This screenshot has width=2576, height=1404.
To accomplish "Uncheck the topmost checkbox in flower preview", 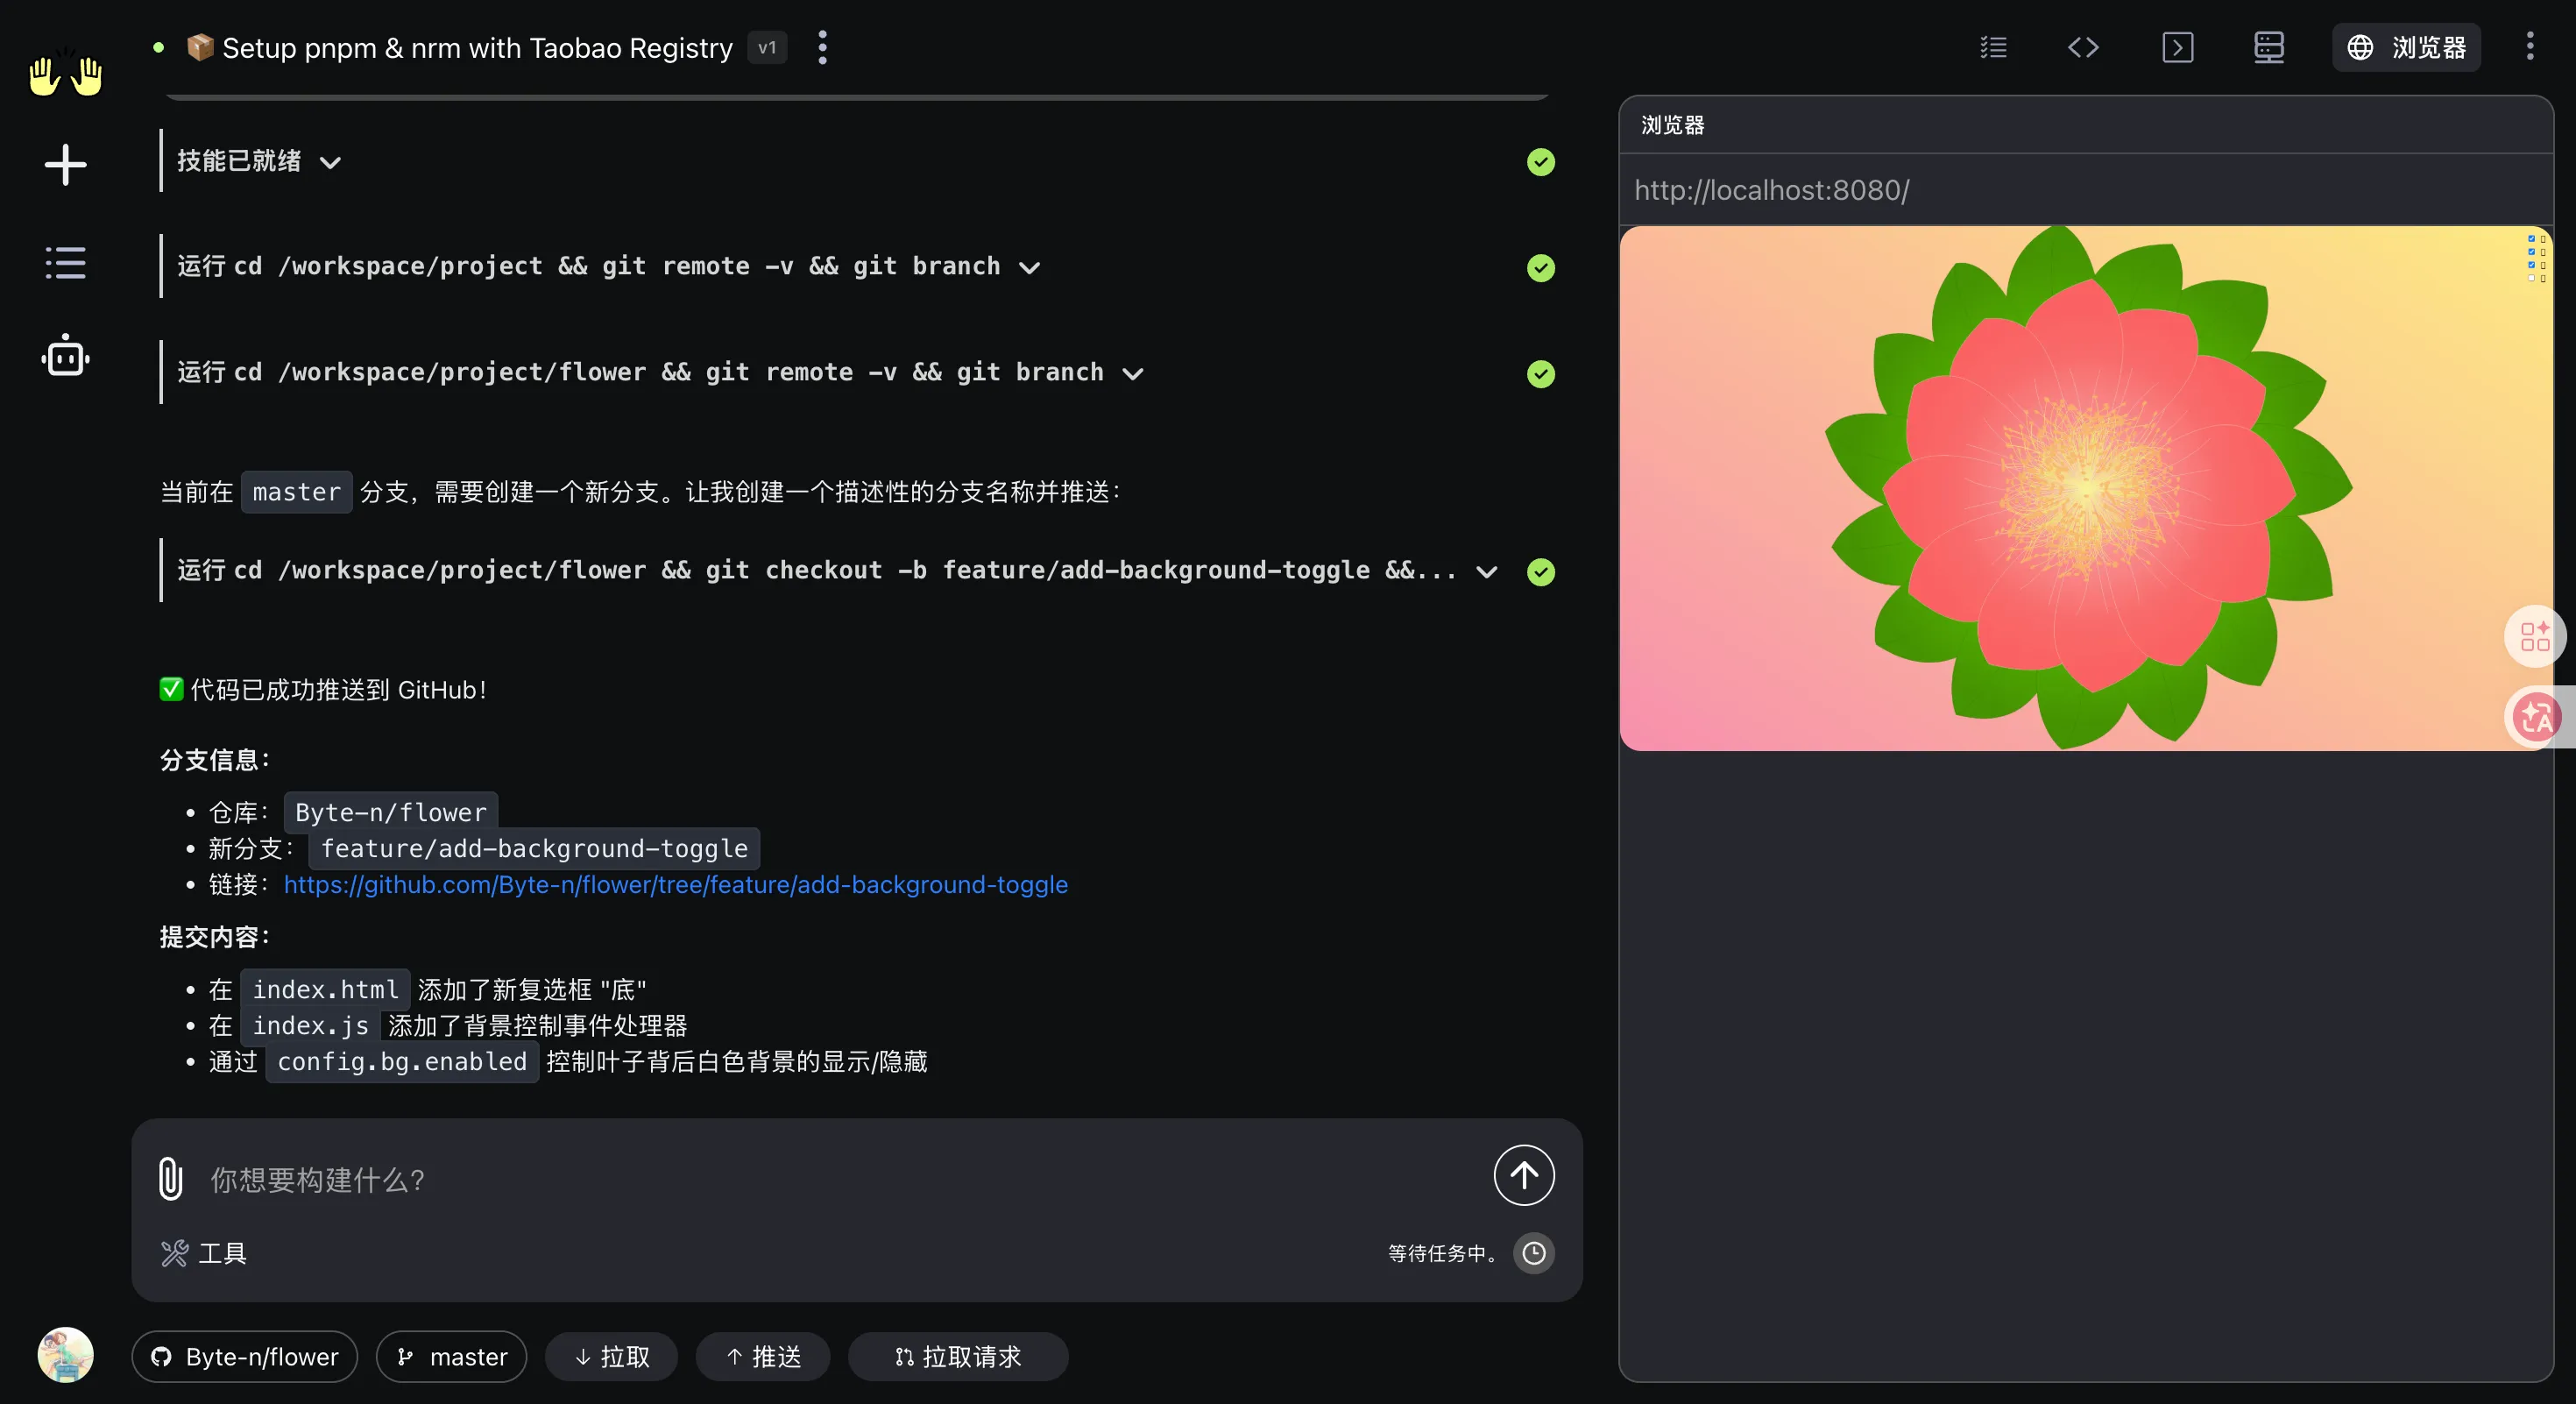I will point(2532,239).
